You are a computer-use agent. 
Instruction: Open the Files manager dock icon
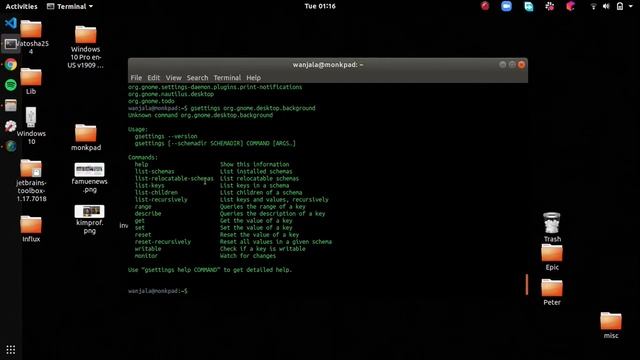click(11, 105)
